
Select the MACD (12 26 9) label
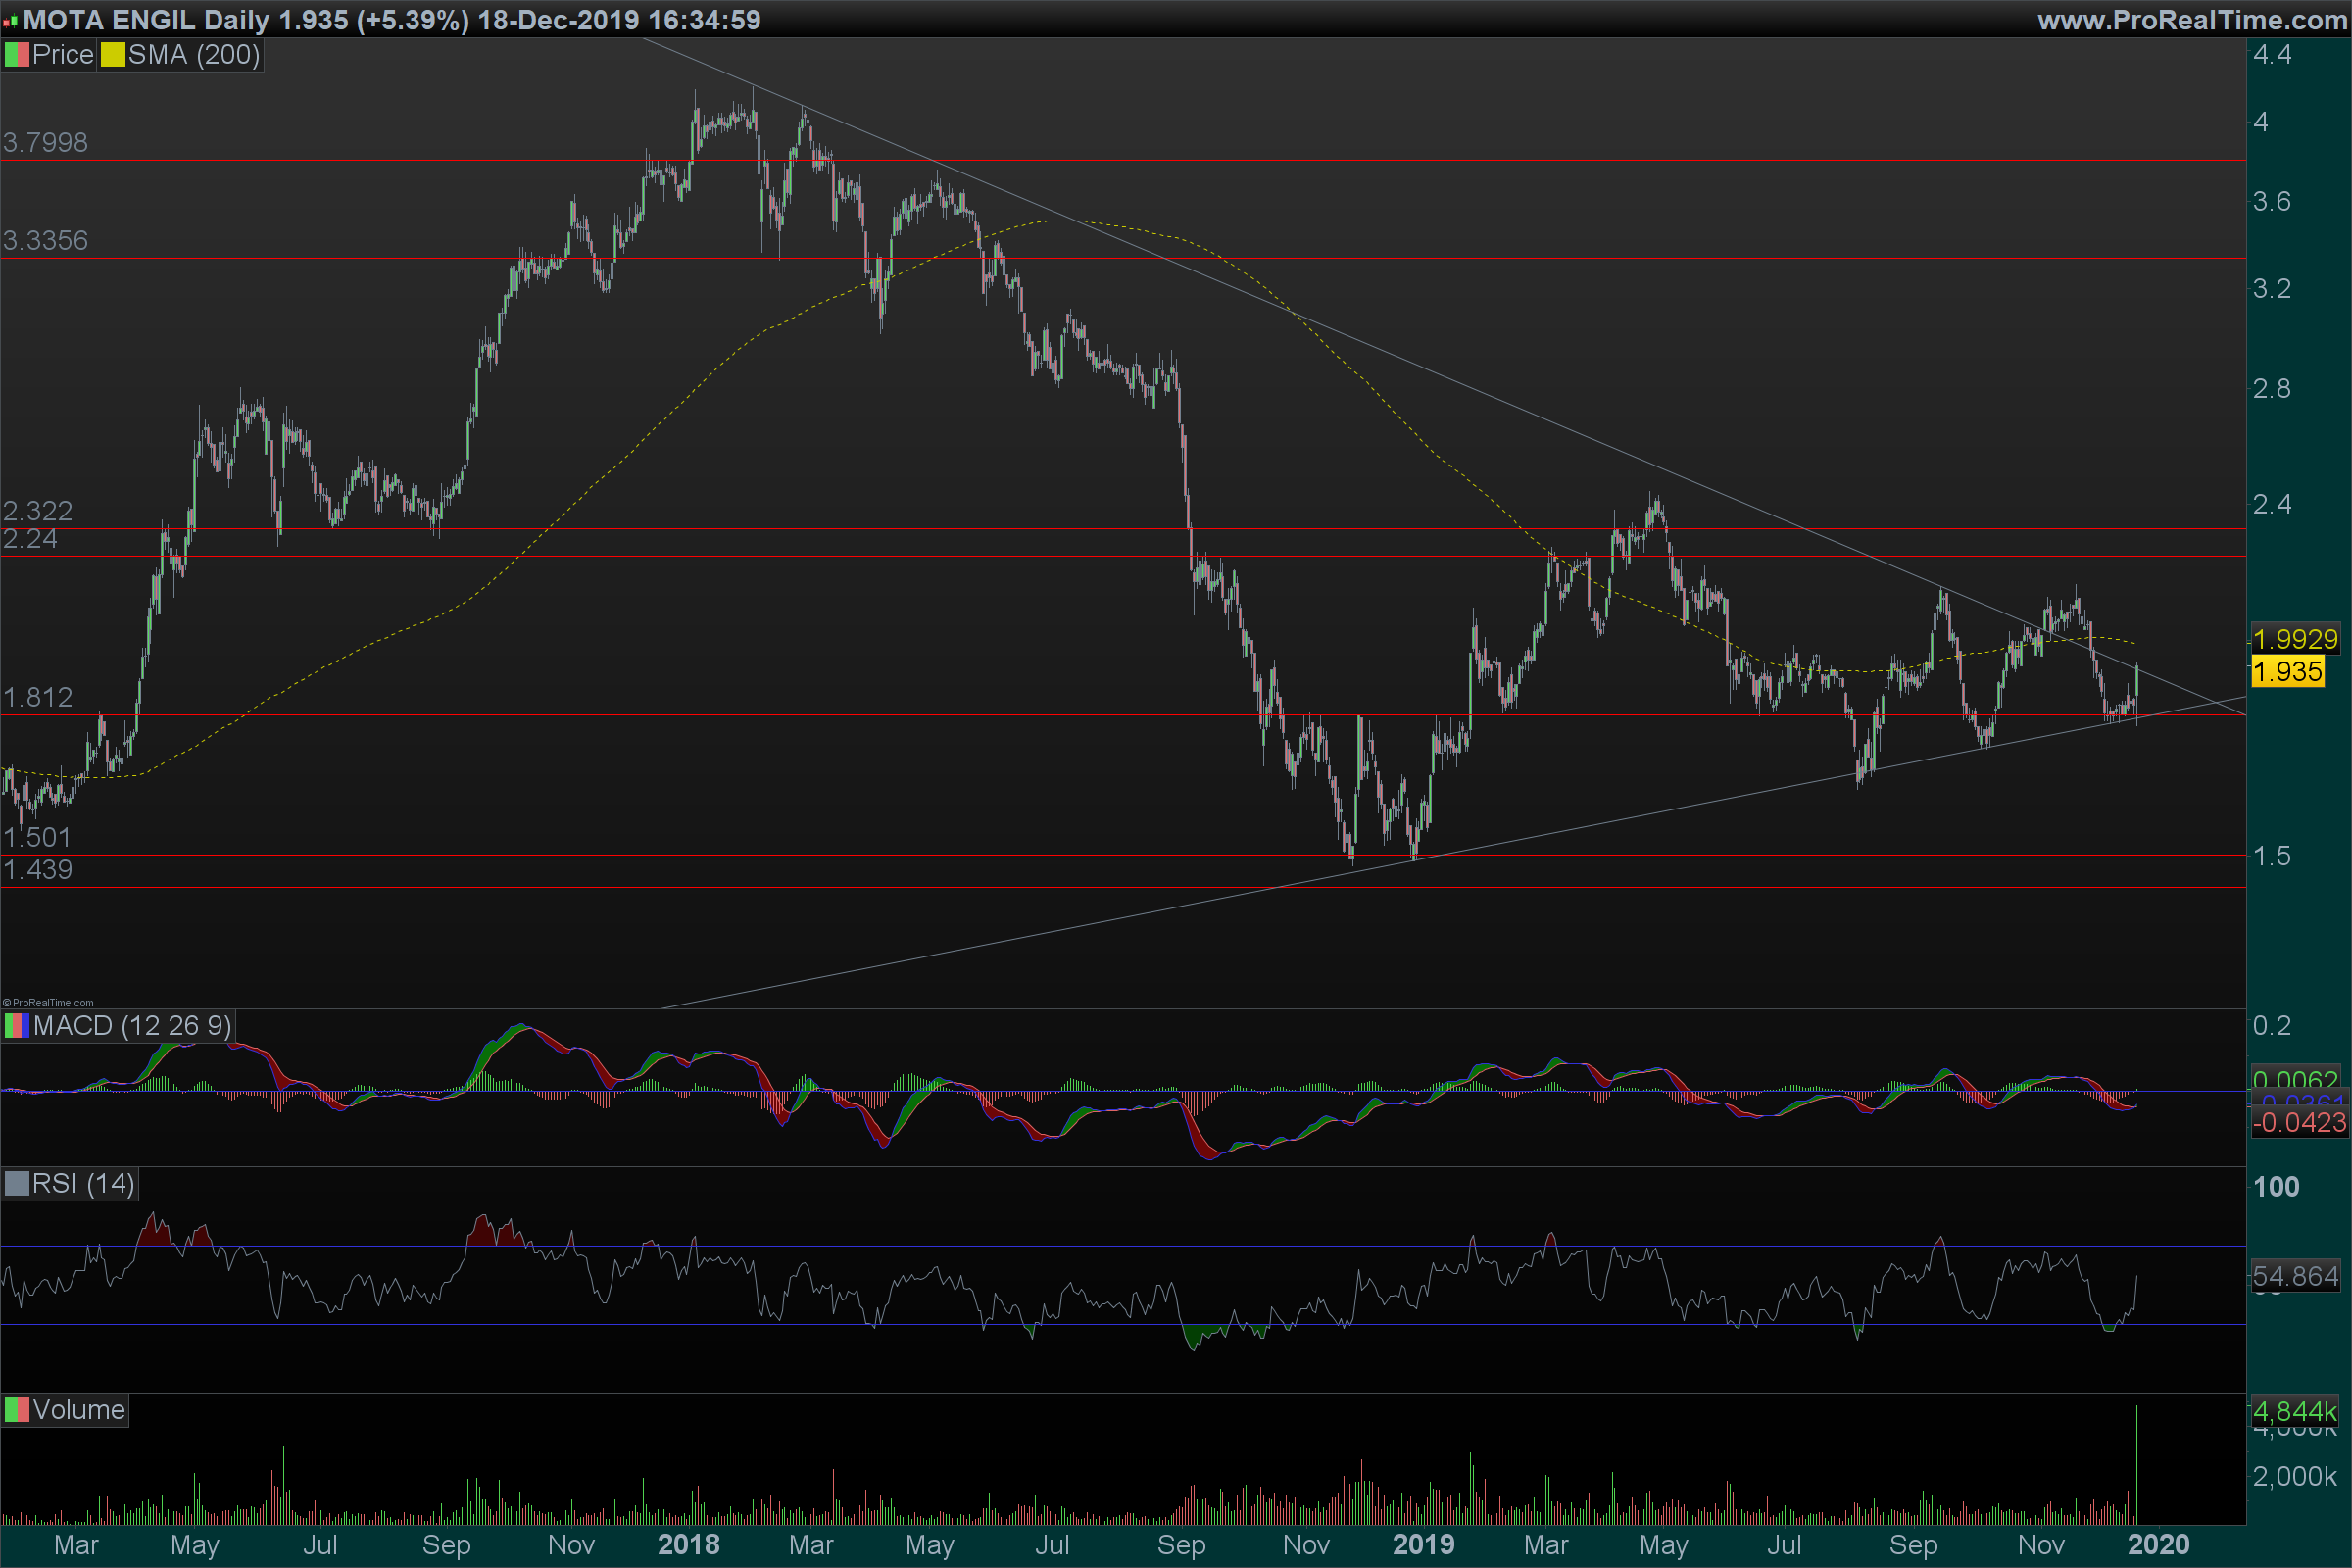(x=132, y=1026)
